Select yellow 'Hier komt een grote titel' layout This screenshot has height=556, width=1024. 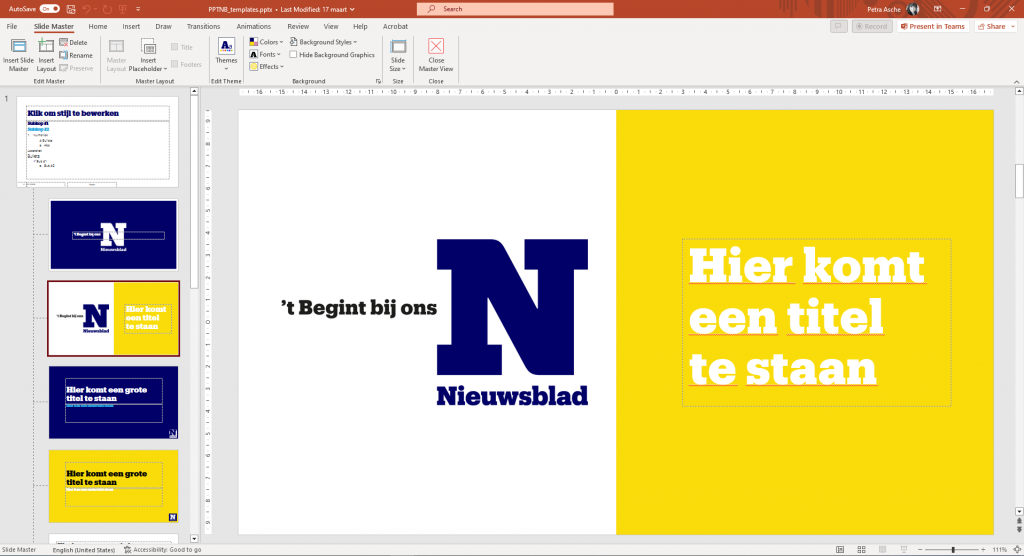[114, 486]
